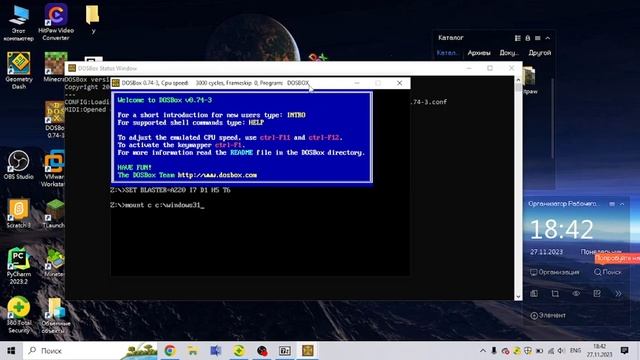Click the 'SET BLASTER=A220 I7 D1 H5 T6' line
Image resolution: width=640 pixels, height=360 pixels.
(170, 190)
